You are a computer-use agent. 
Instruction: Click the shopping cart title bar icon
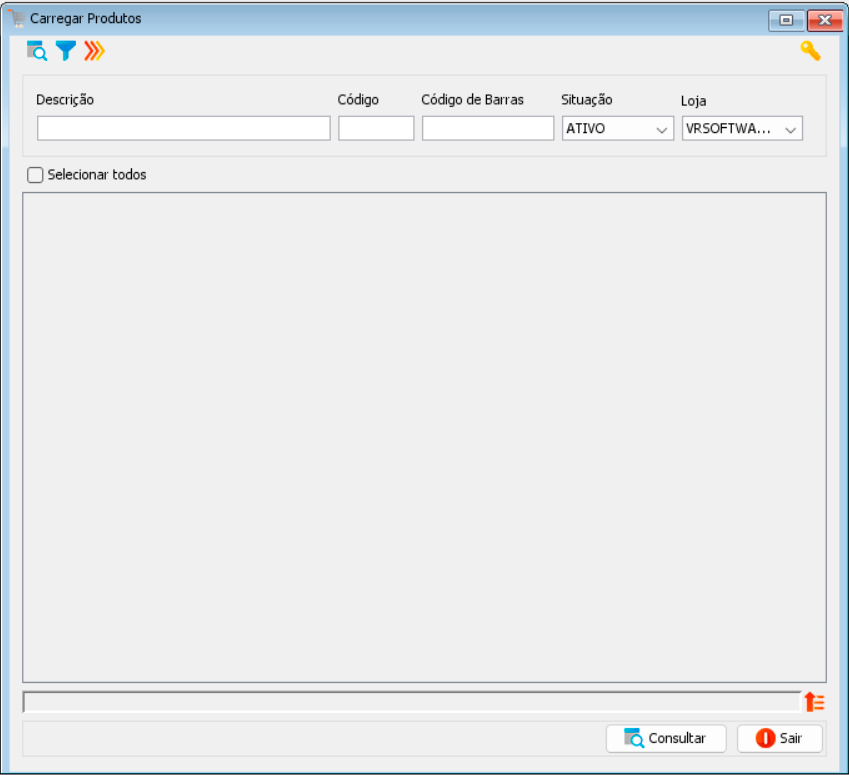pyautogui.click(x=17, y=18)
